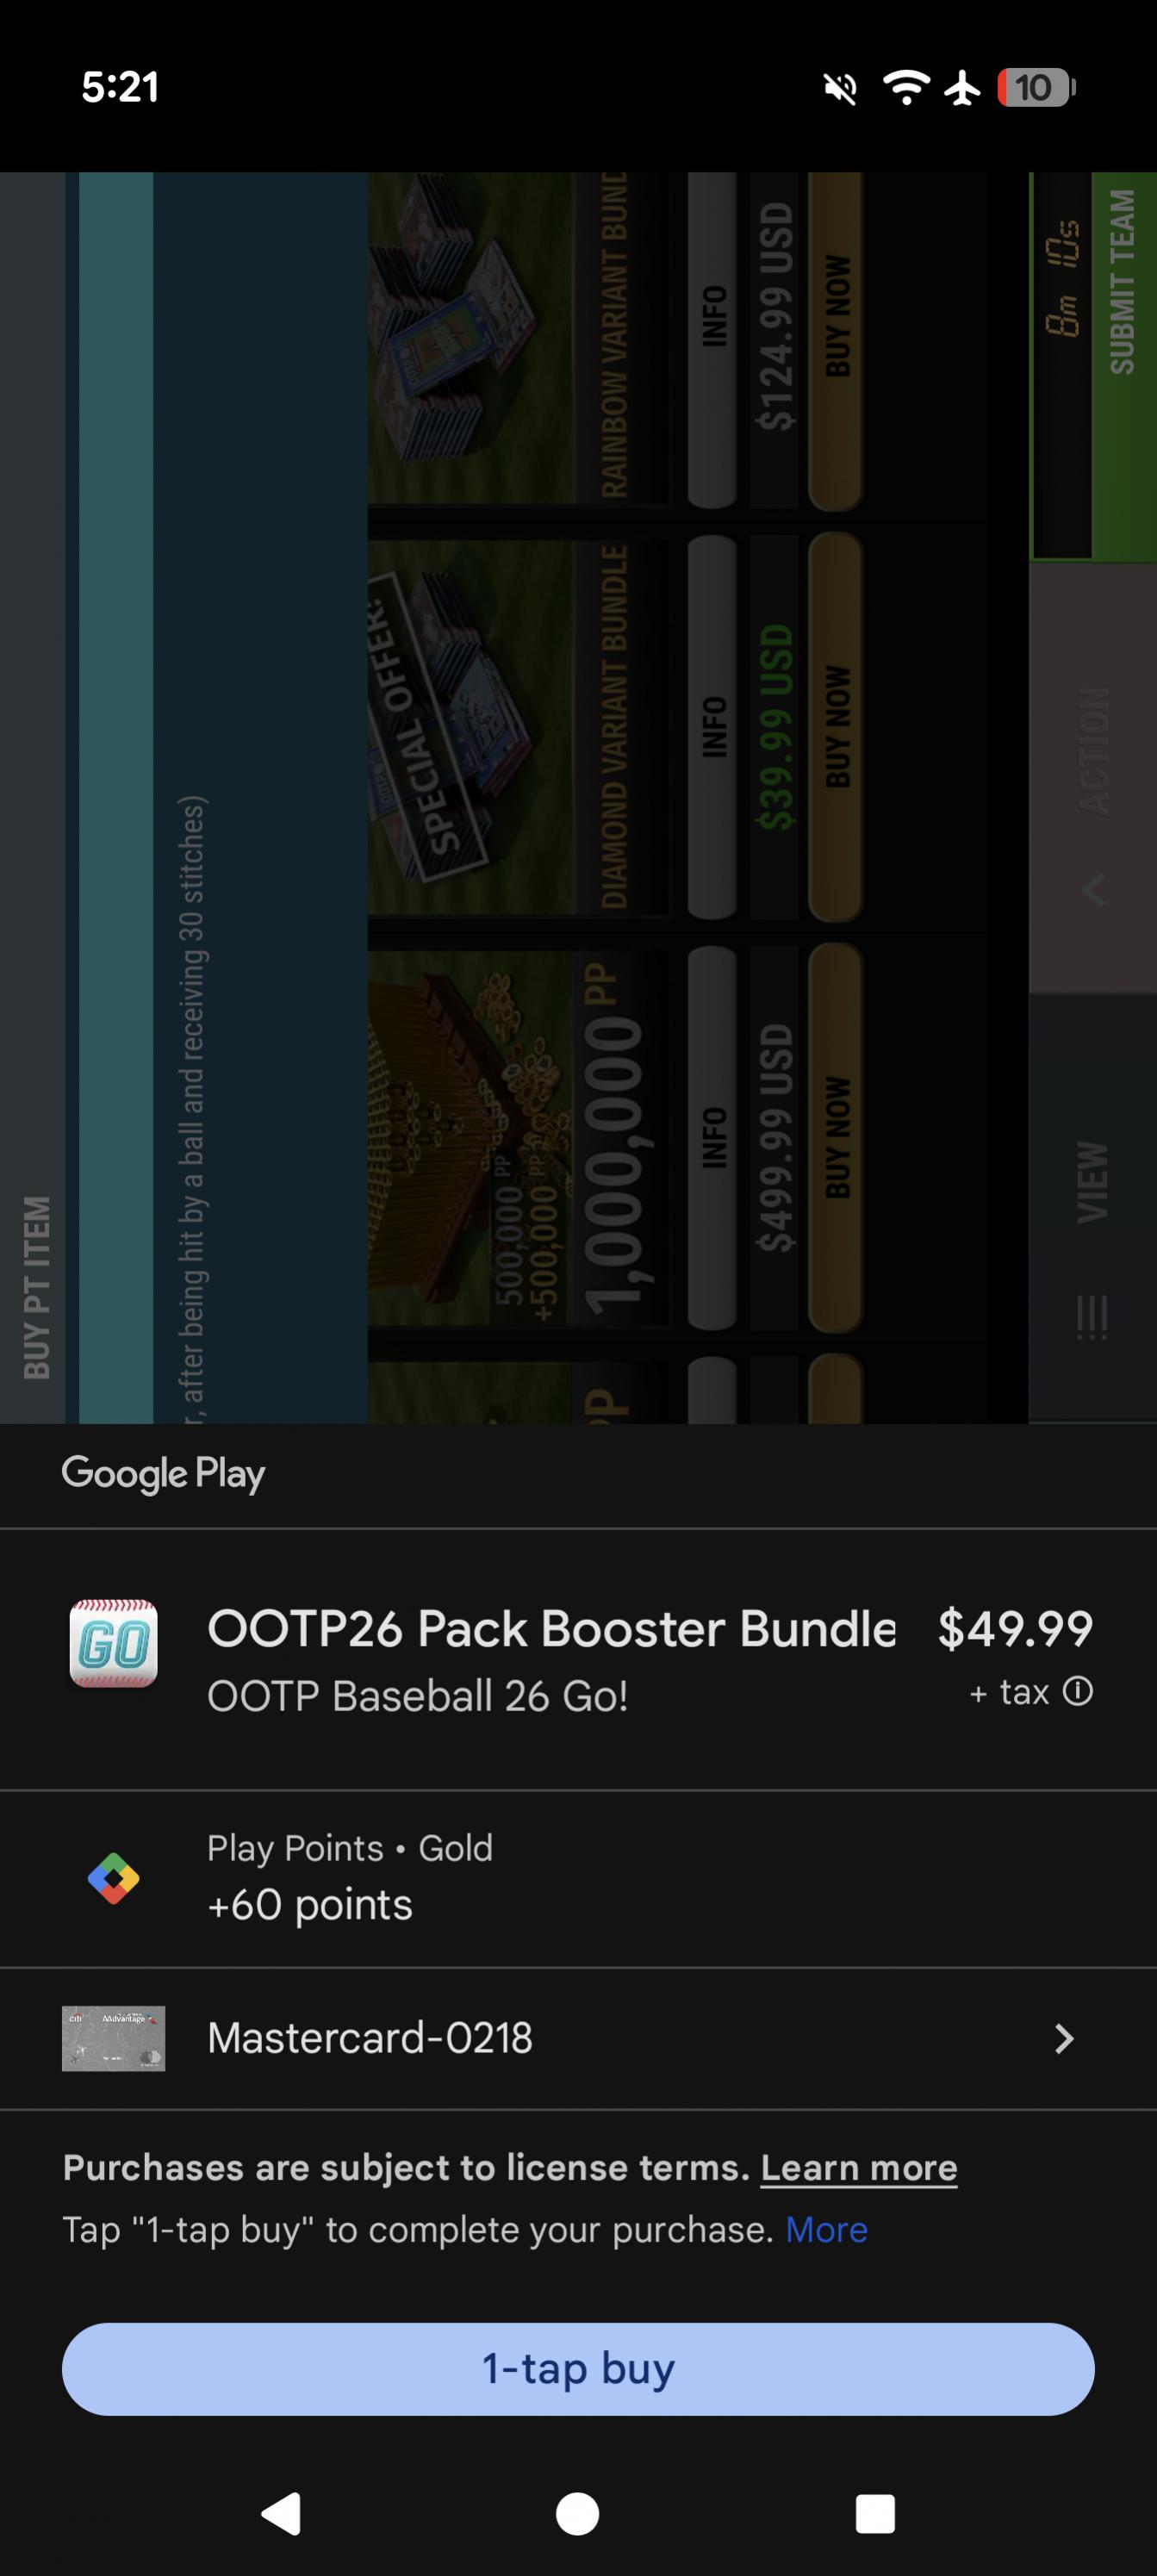Confirm purchase with 1-tap buy
Screen dimensions: 1157x2576
(578, 2369)
